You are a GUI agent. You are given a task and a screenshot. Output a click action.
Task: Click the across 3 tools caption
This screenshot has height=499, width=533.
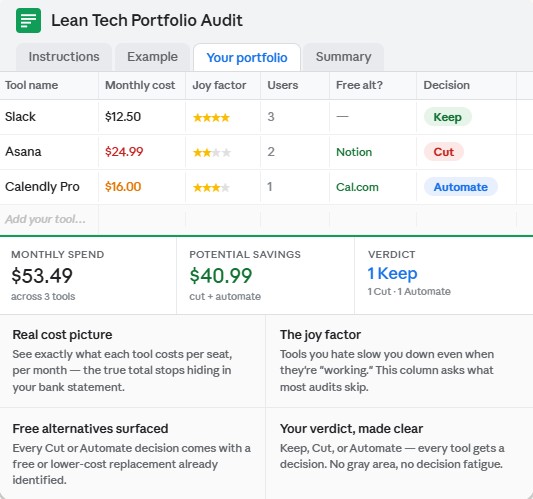(43, 296)
